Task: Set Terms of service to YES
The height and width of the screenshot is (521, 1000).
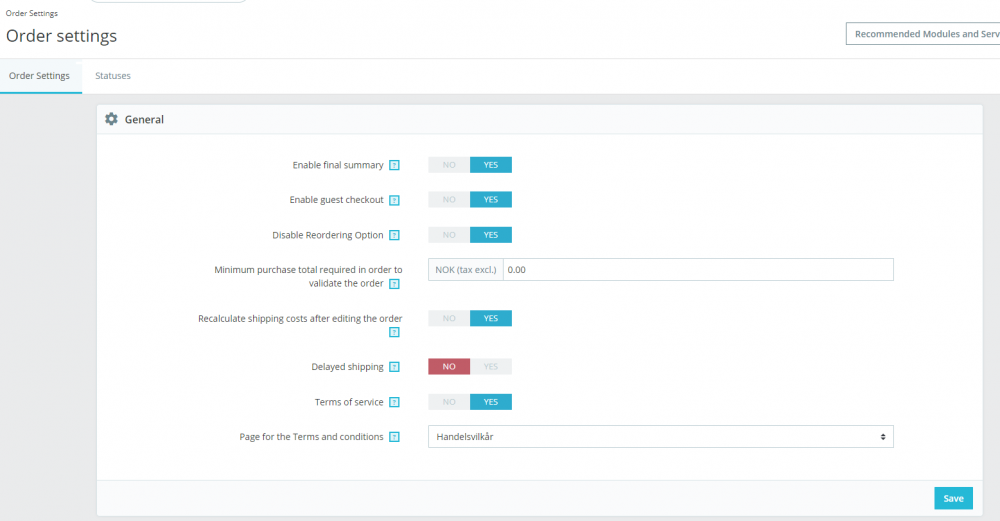Action: tap(490, 402)
